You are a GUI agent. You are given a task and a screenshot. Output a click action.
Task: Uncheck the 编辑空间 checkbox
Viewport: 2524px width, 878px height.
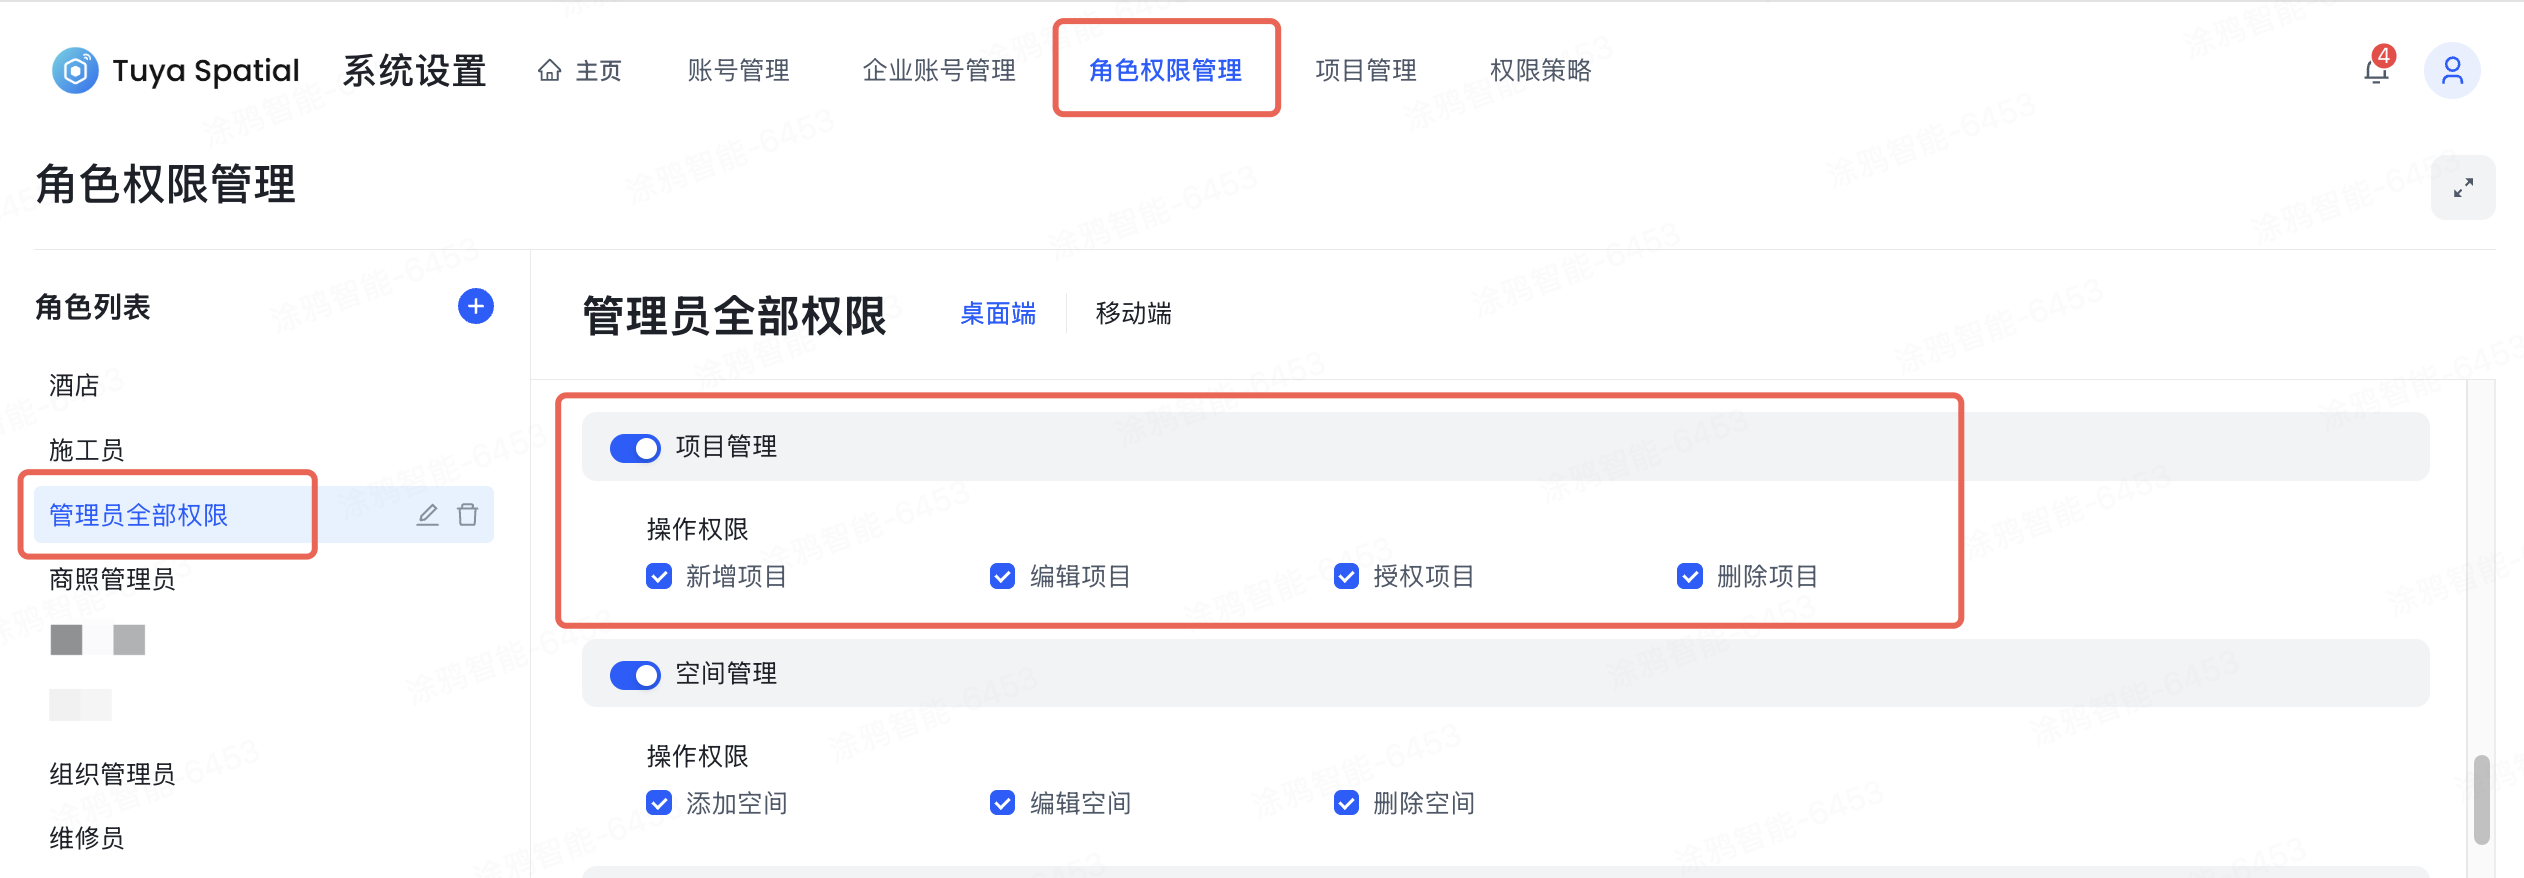[x=1002, y=802]
